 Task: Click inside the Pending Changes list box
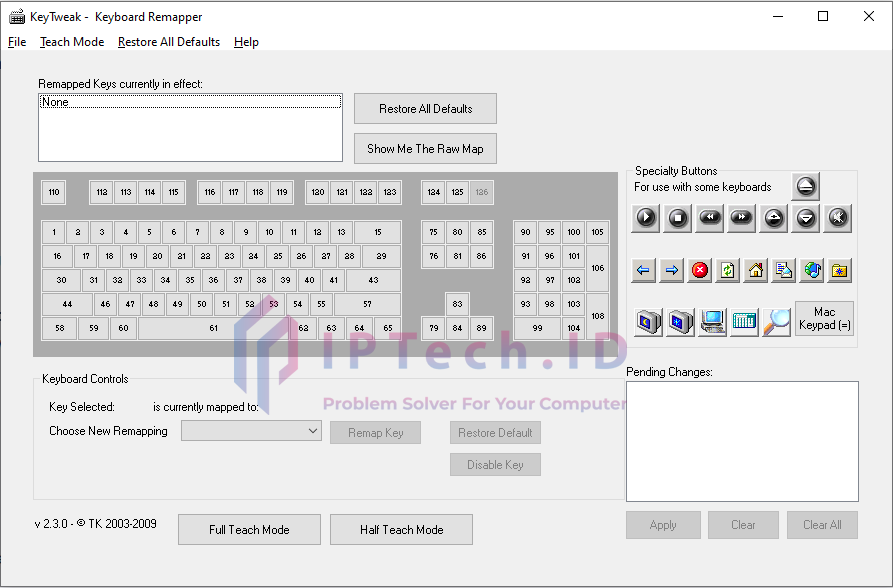click(743, 442)
